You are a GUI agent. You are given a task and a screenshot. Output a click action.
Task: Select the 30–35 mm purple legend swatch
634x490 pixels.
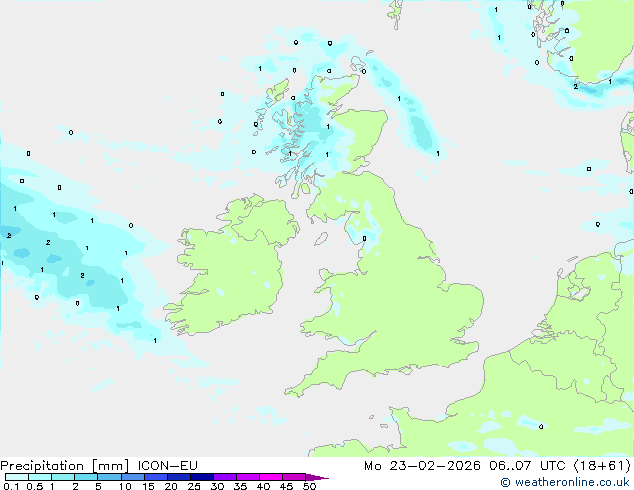pyautogui.click(x=225, y=477)
